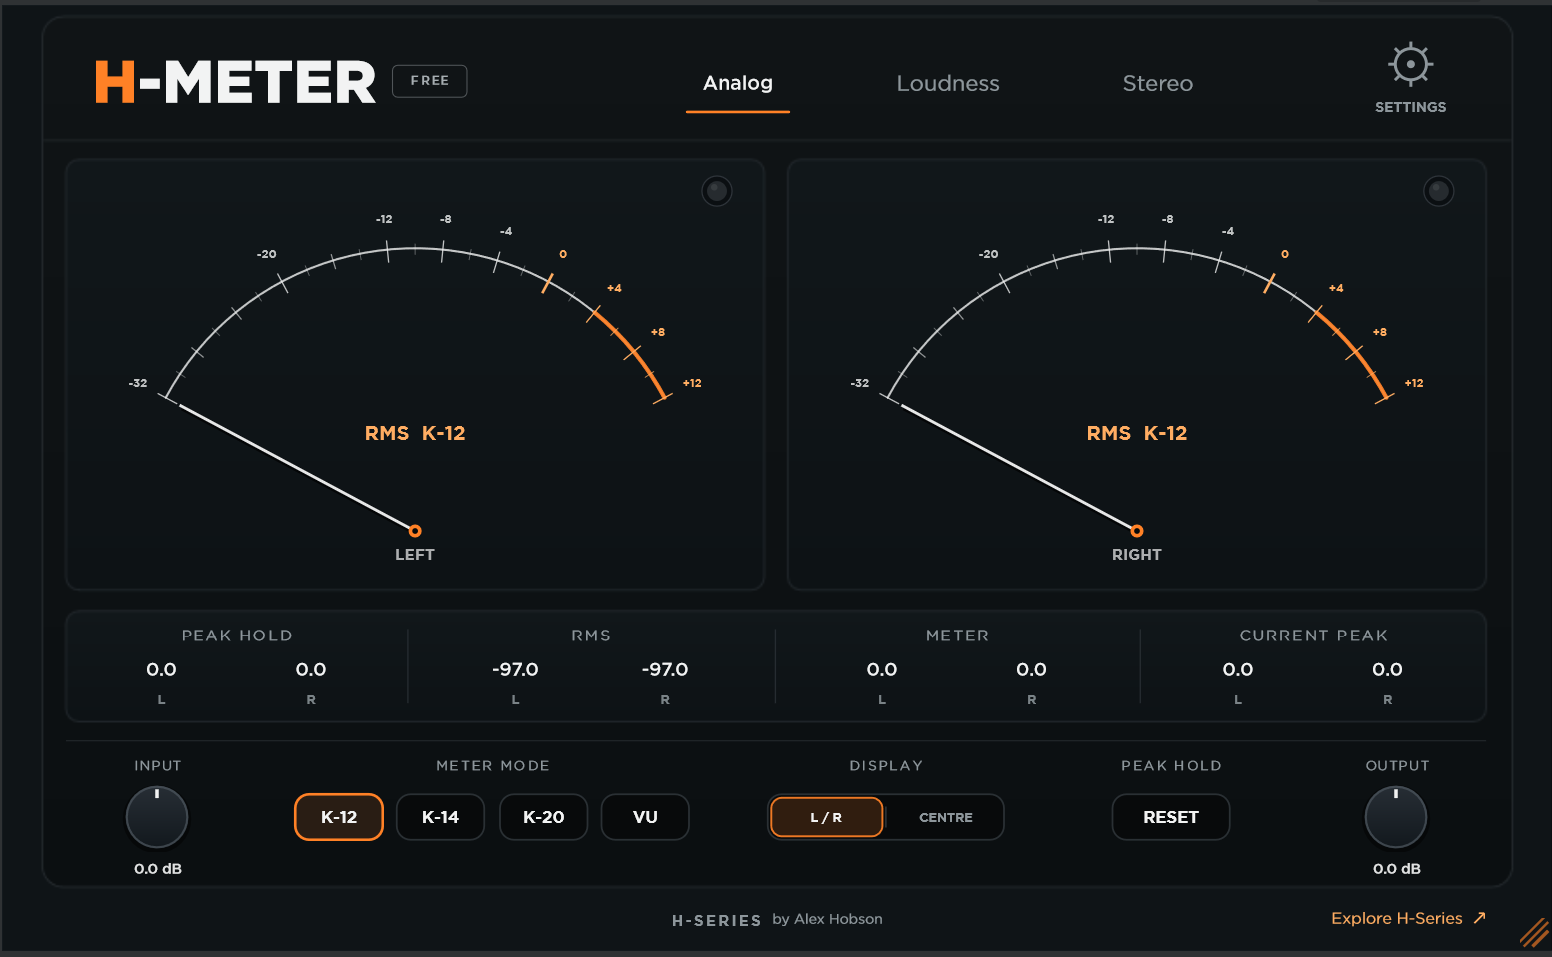Click the 0 mark on left meter scale
The image size is (1552, 957).
coord(563,254)
